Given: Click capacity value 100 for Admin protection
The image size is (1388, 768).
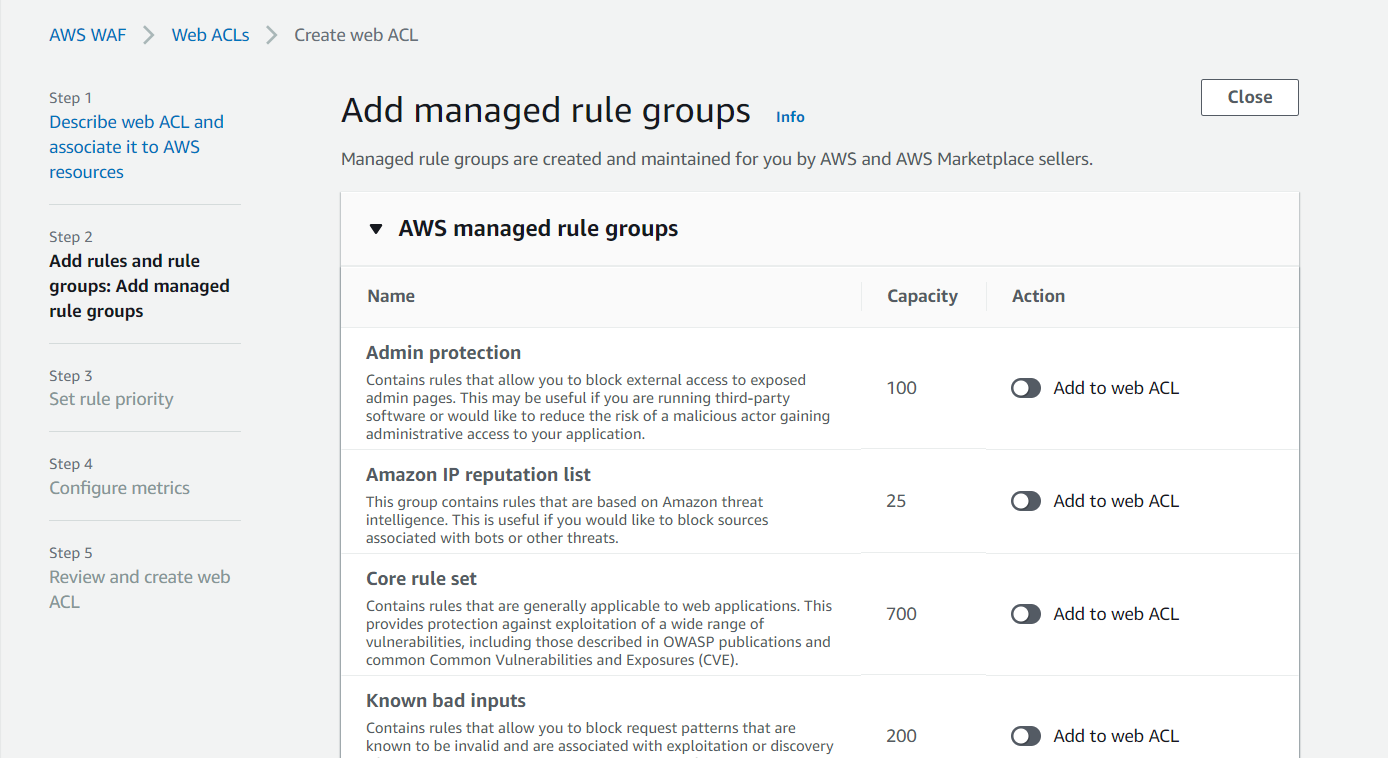Looking at the screenshot, I should [901, 388].
